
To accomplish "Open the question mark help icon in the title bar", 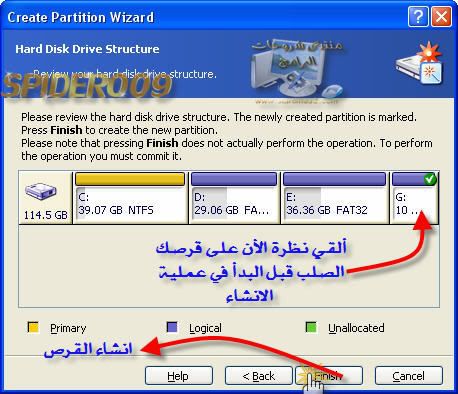I will coord(418,16).
